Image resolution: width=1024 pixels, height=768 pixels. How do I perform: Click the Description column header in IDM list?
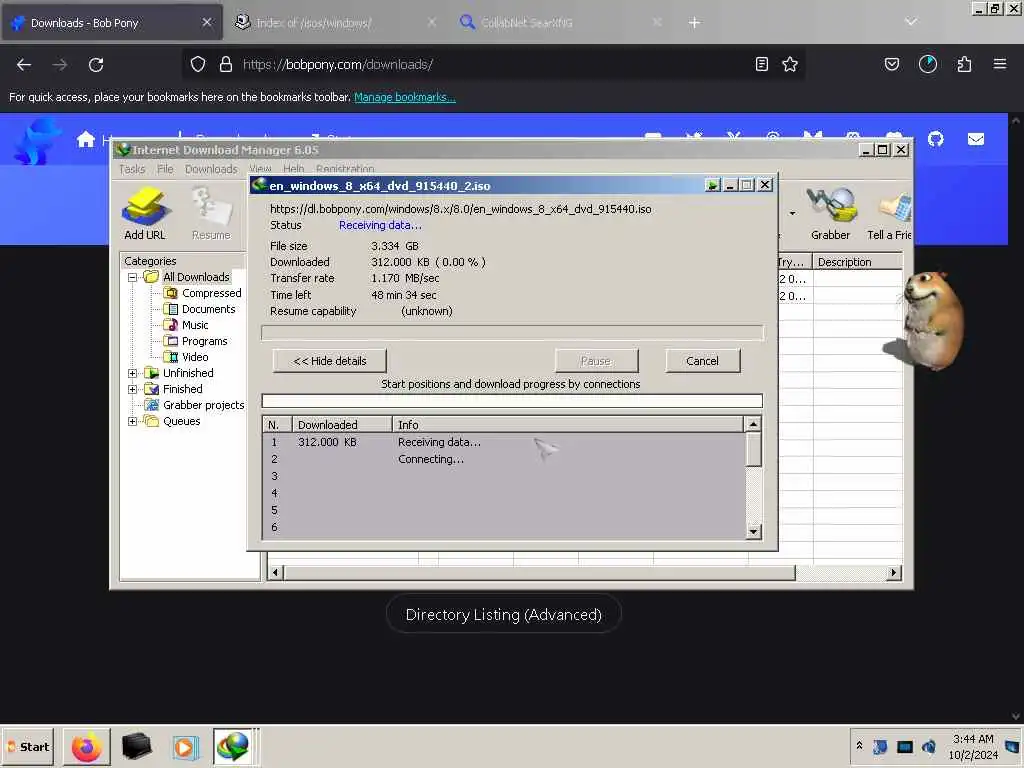point(858,262)
